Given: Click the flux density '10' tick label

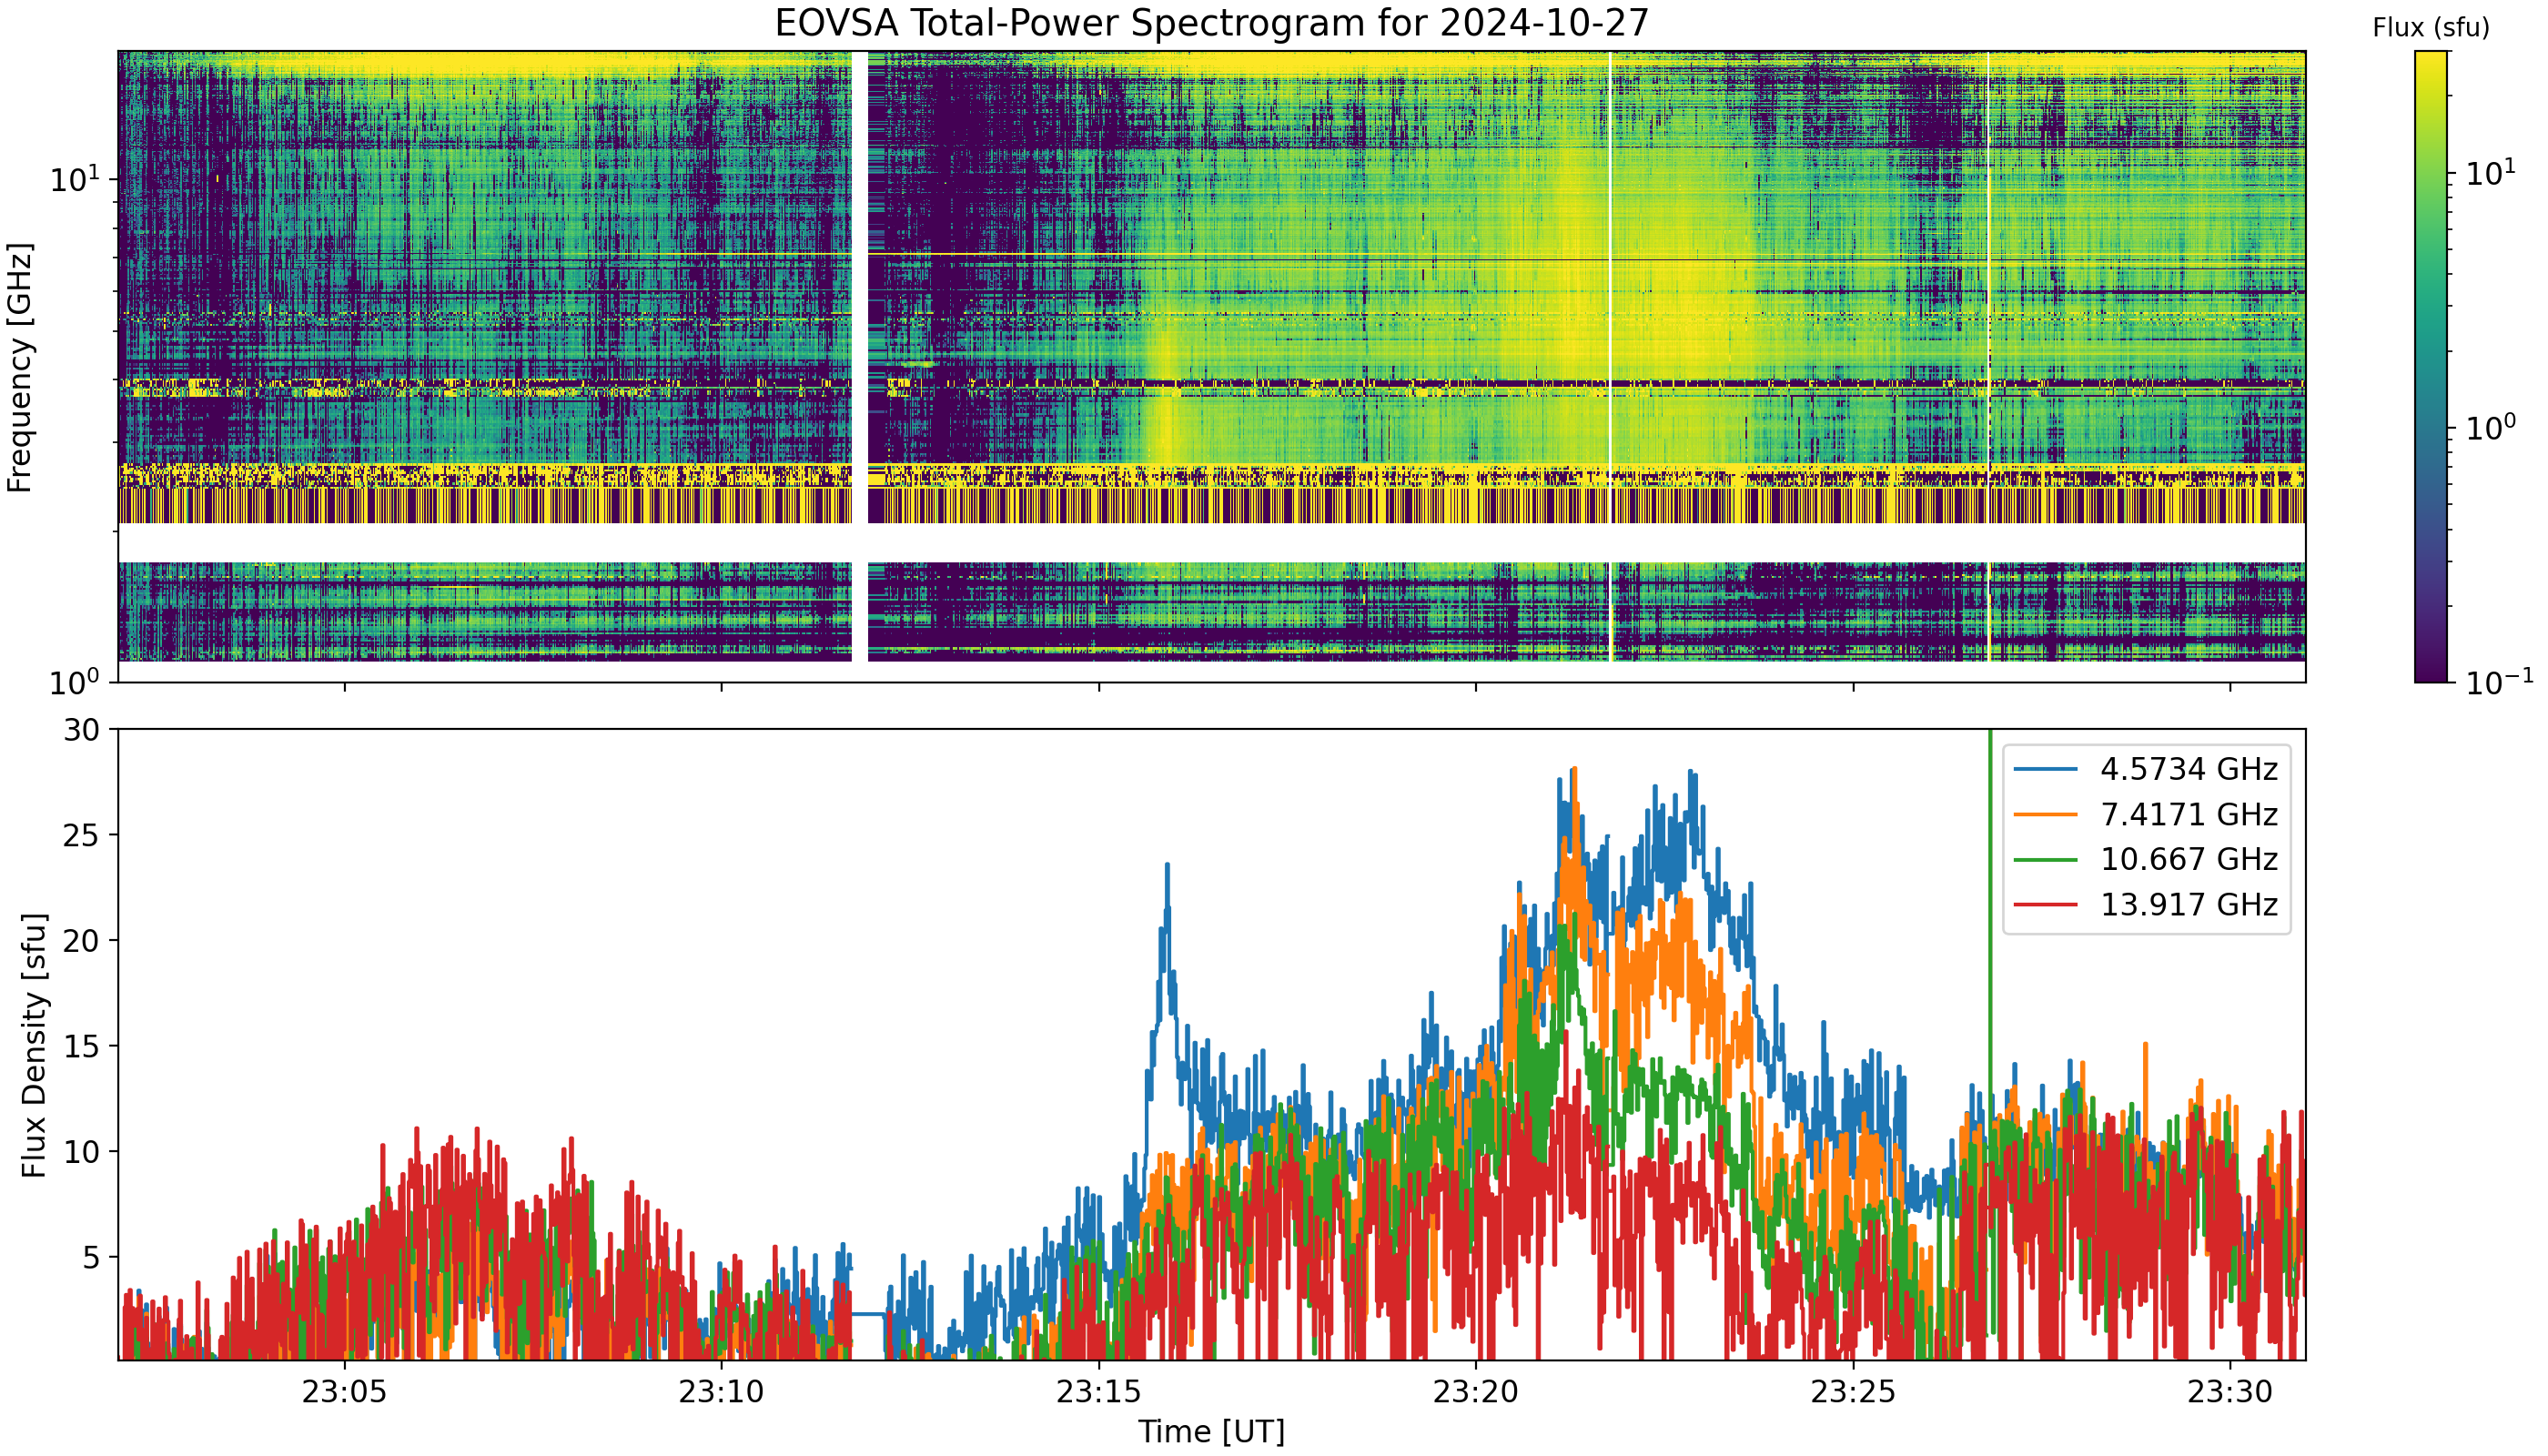Looking at the screenshot, I should (82, 1152).
